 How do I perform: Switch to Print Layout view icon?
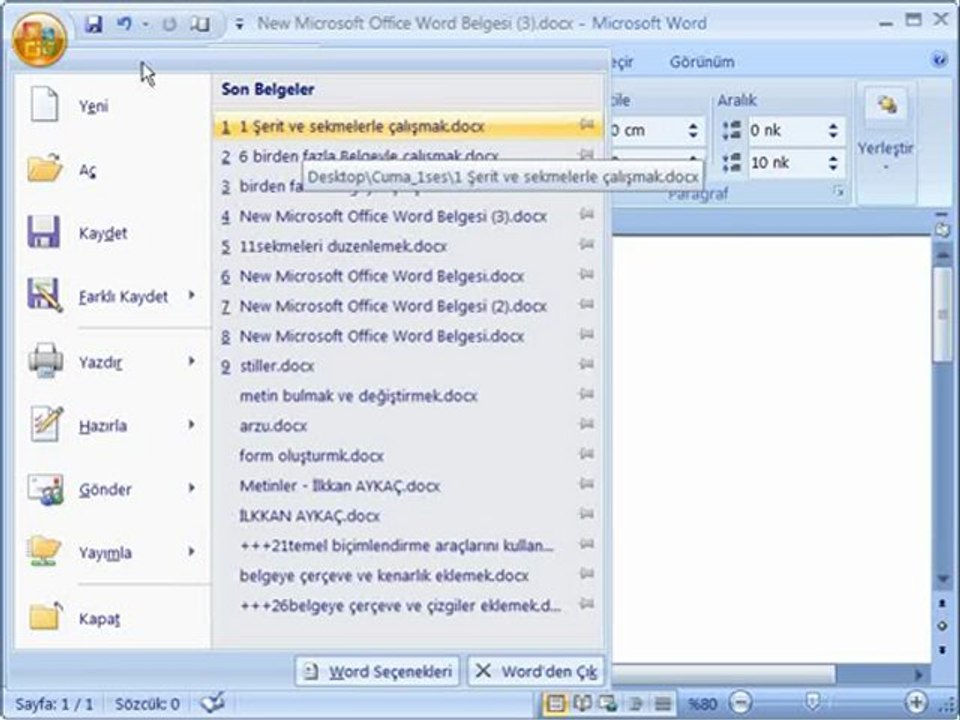click(555, 703)
